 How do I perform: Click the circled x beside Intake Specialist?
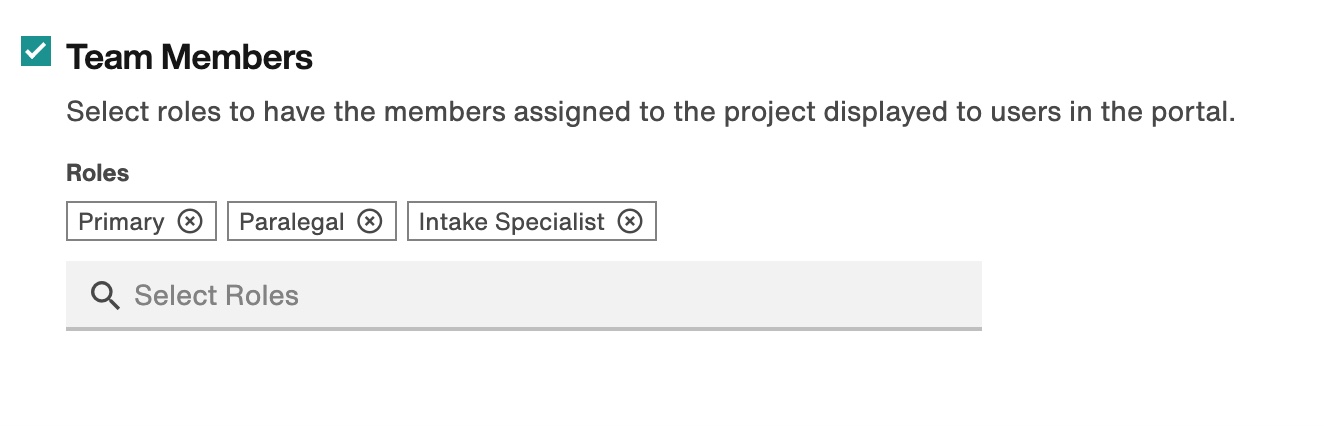click(629, 221)
